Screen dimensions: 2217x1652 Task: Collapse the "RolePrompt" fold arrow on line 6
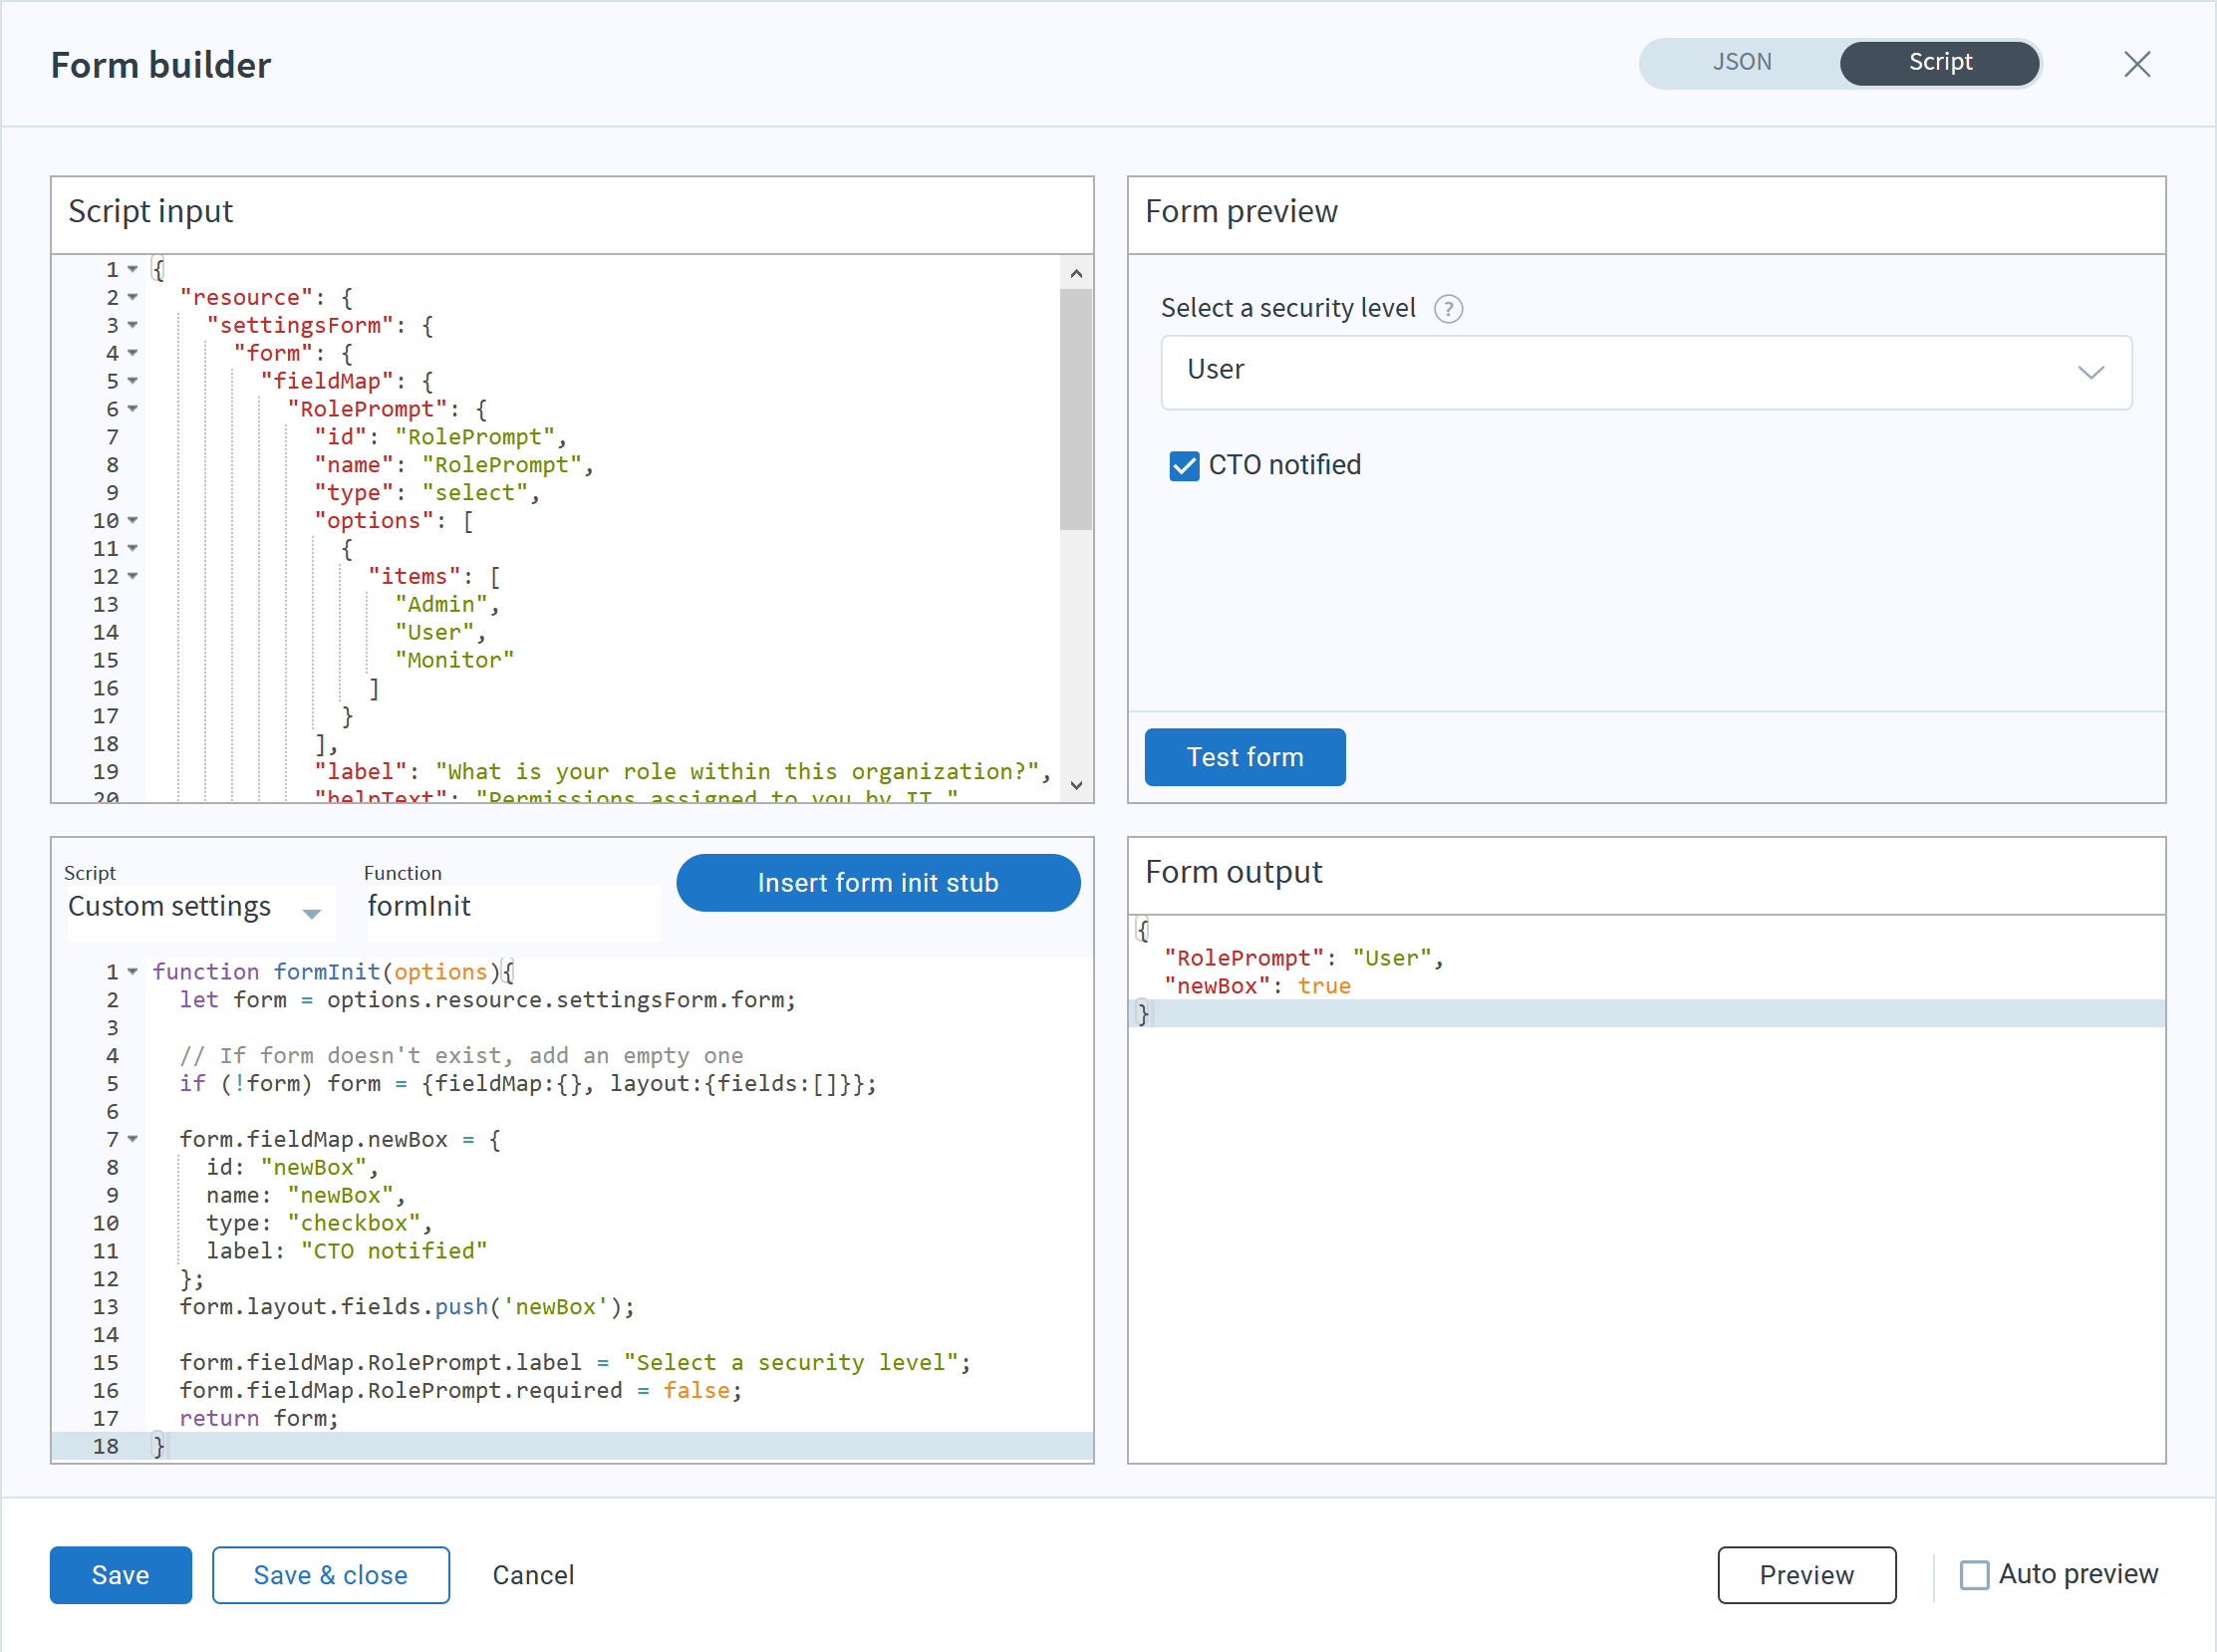[133, 409]
